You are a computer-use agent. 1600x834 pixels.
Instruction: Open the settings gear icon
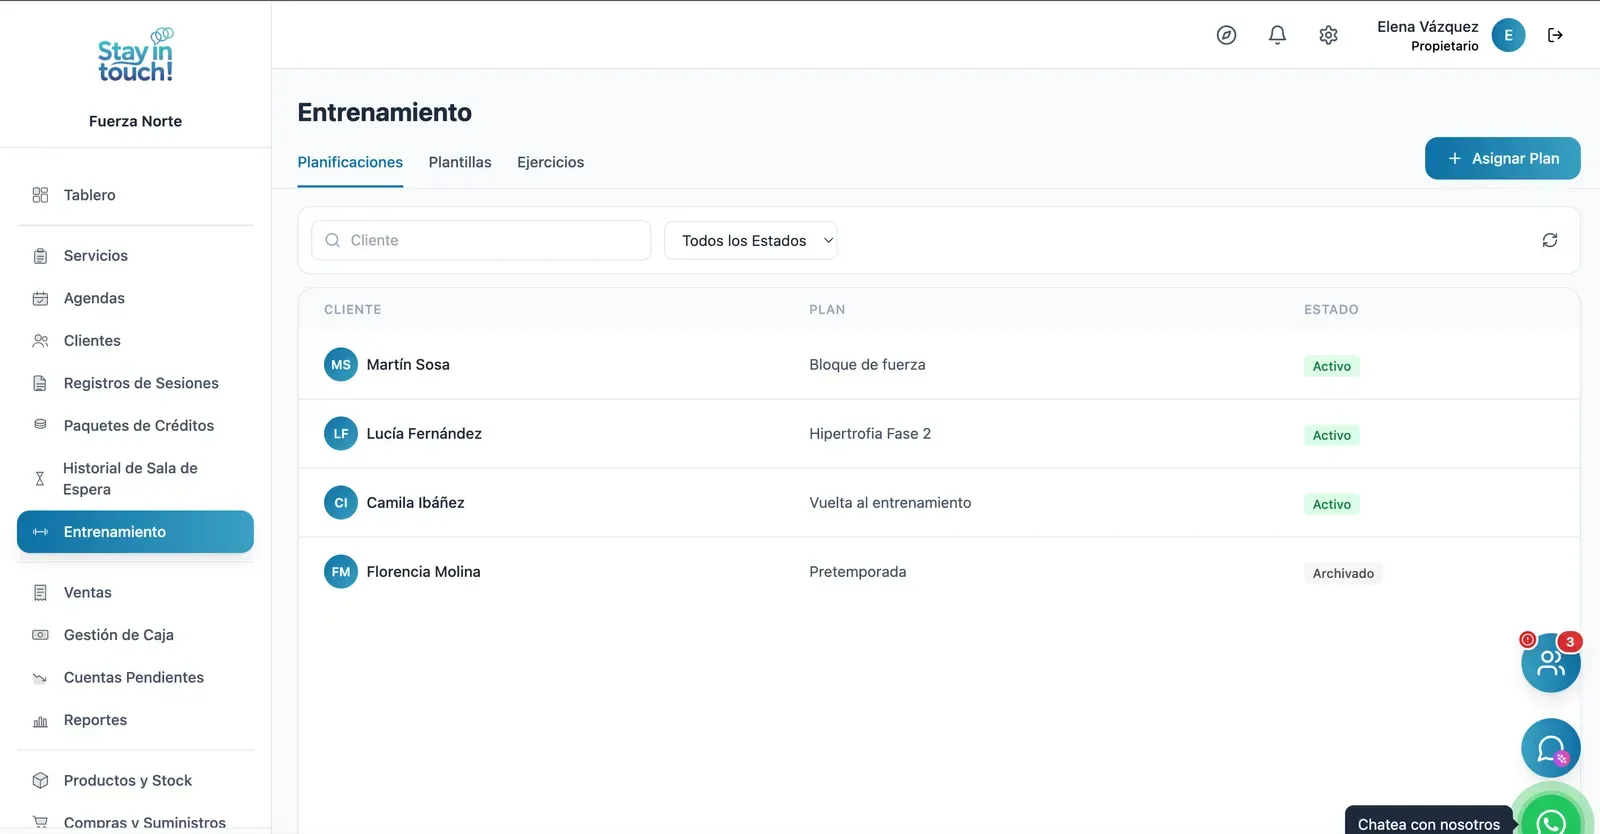[x=1328, y=35]
